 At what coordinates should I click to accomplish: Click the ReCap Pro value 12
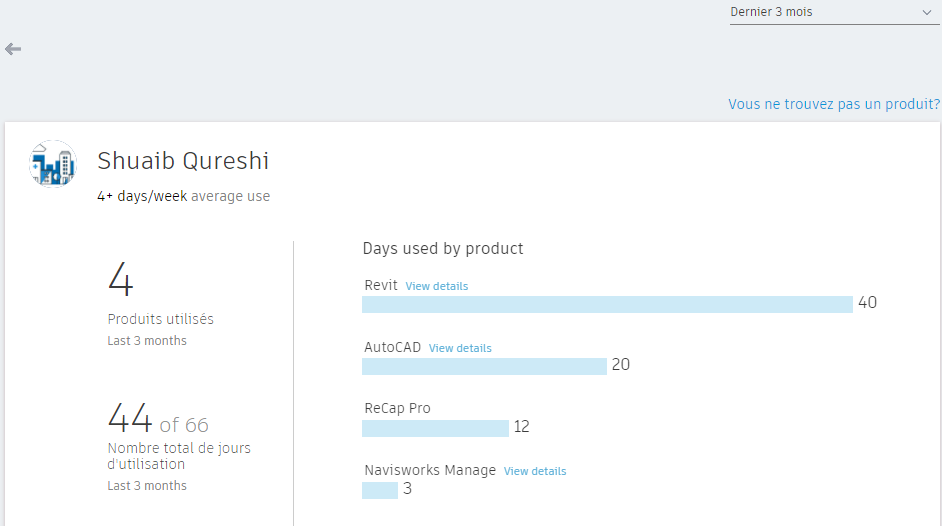point(521,426)
